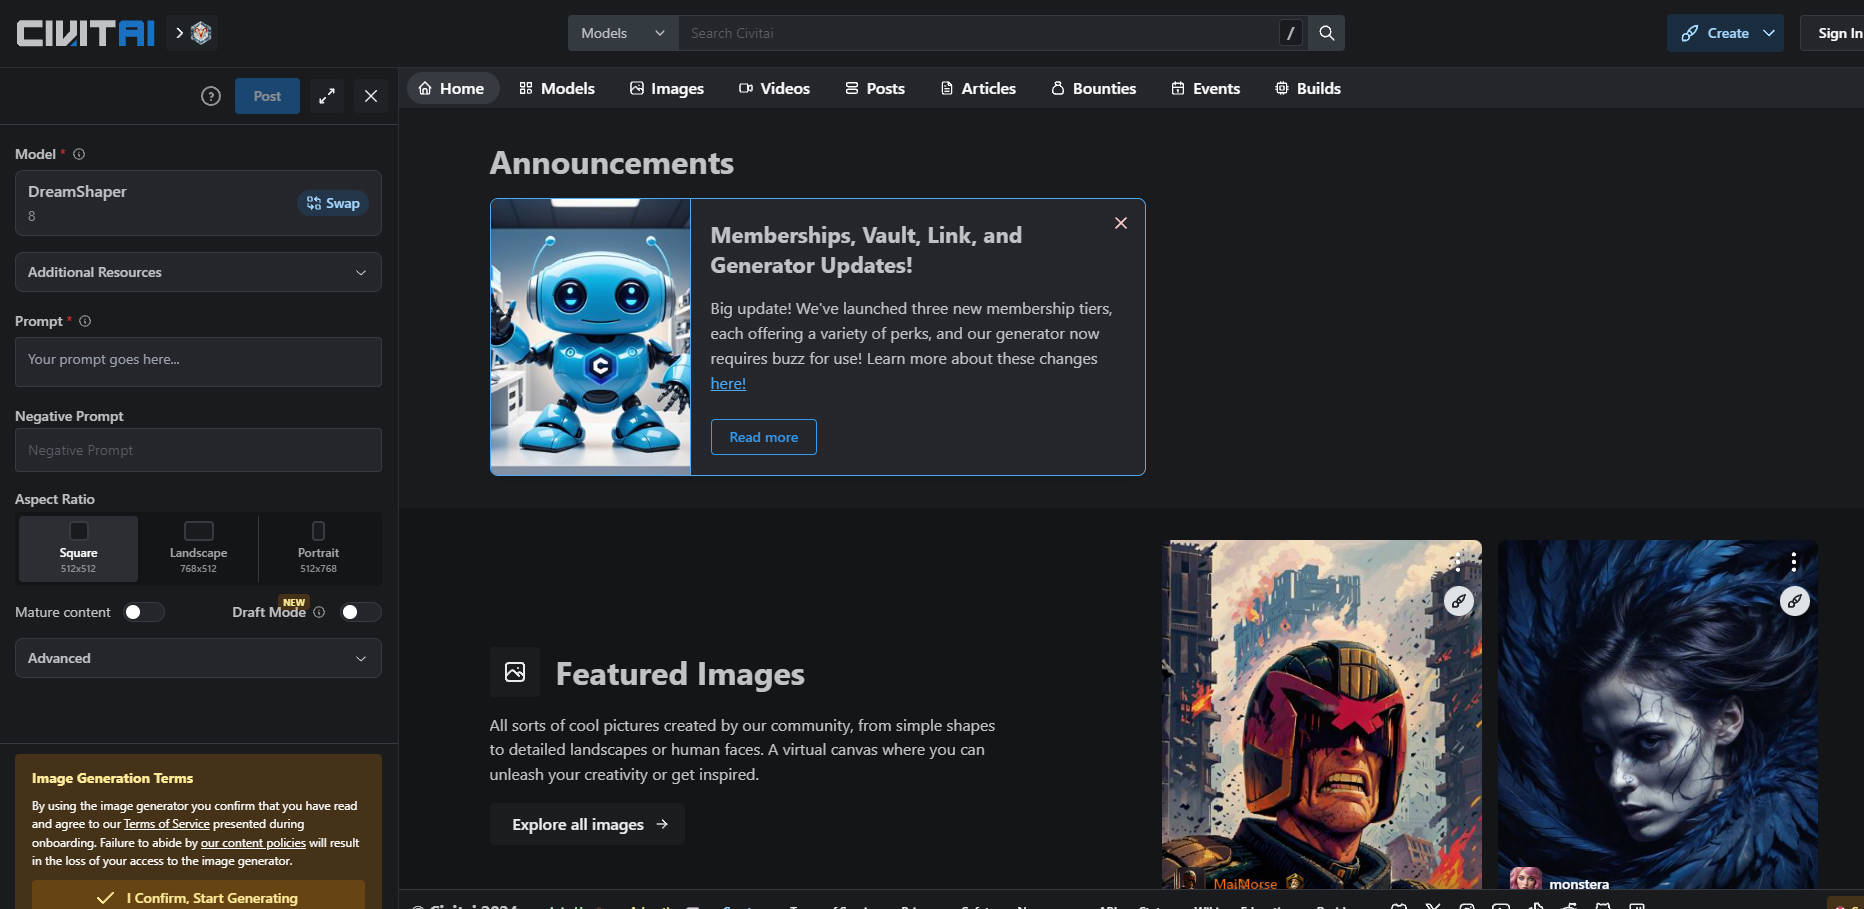1864x909 pixels.
Task: Select Landscape 768x512 aspect ratio
Action: click(198, 548)
